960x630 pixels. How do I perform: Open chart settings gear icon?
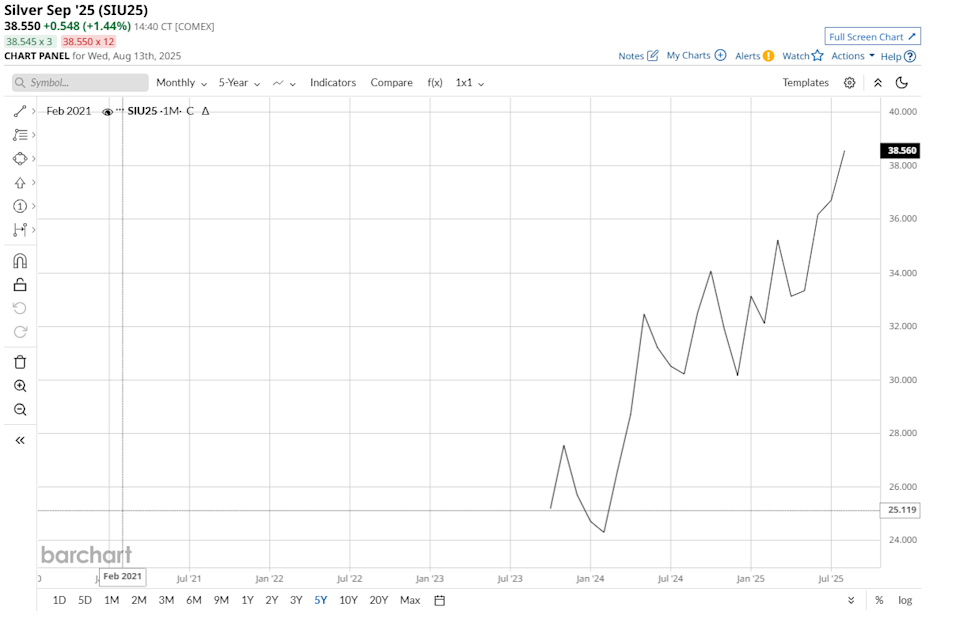tap(849, 83)
